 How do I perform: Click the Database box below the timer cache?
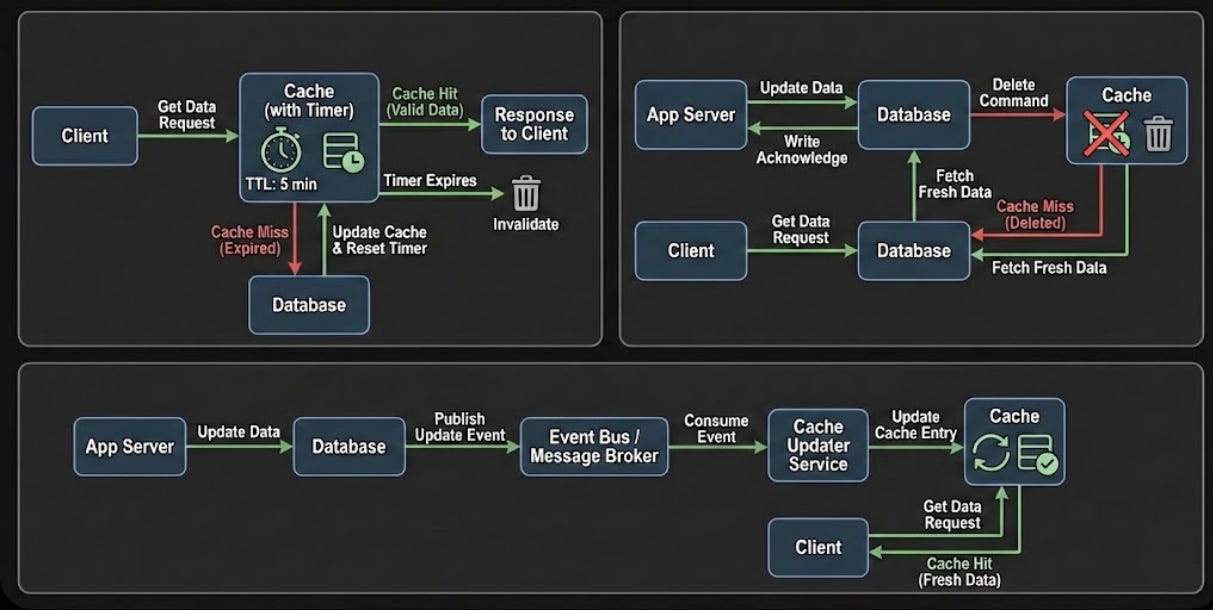tap(309, 305)
